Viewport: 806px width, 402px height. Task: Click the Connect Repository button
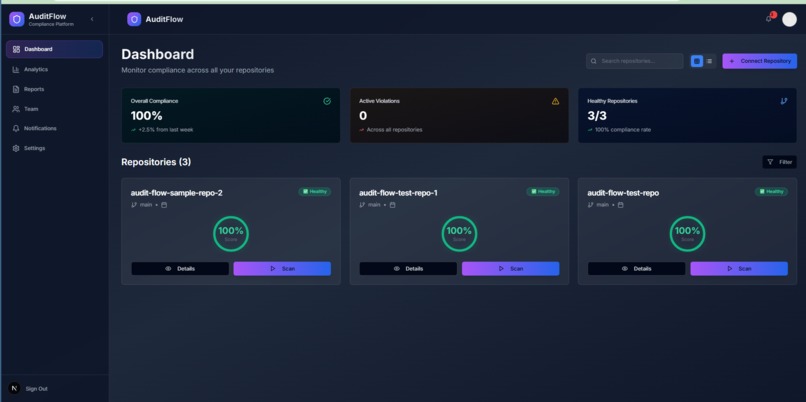pyautogui.click(x=760, y=61)
